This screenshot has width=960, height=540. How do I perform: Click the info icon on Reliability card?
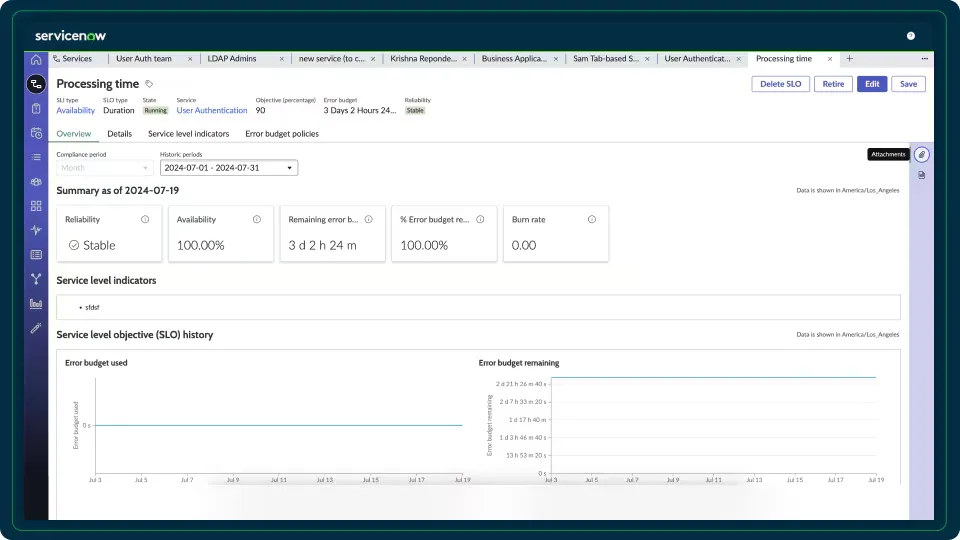tap(145, 219)
